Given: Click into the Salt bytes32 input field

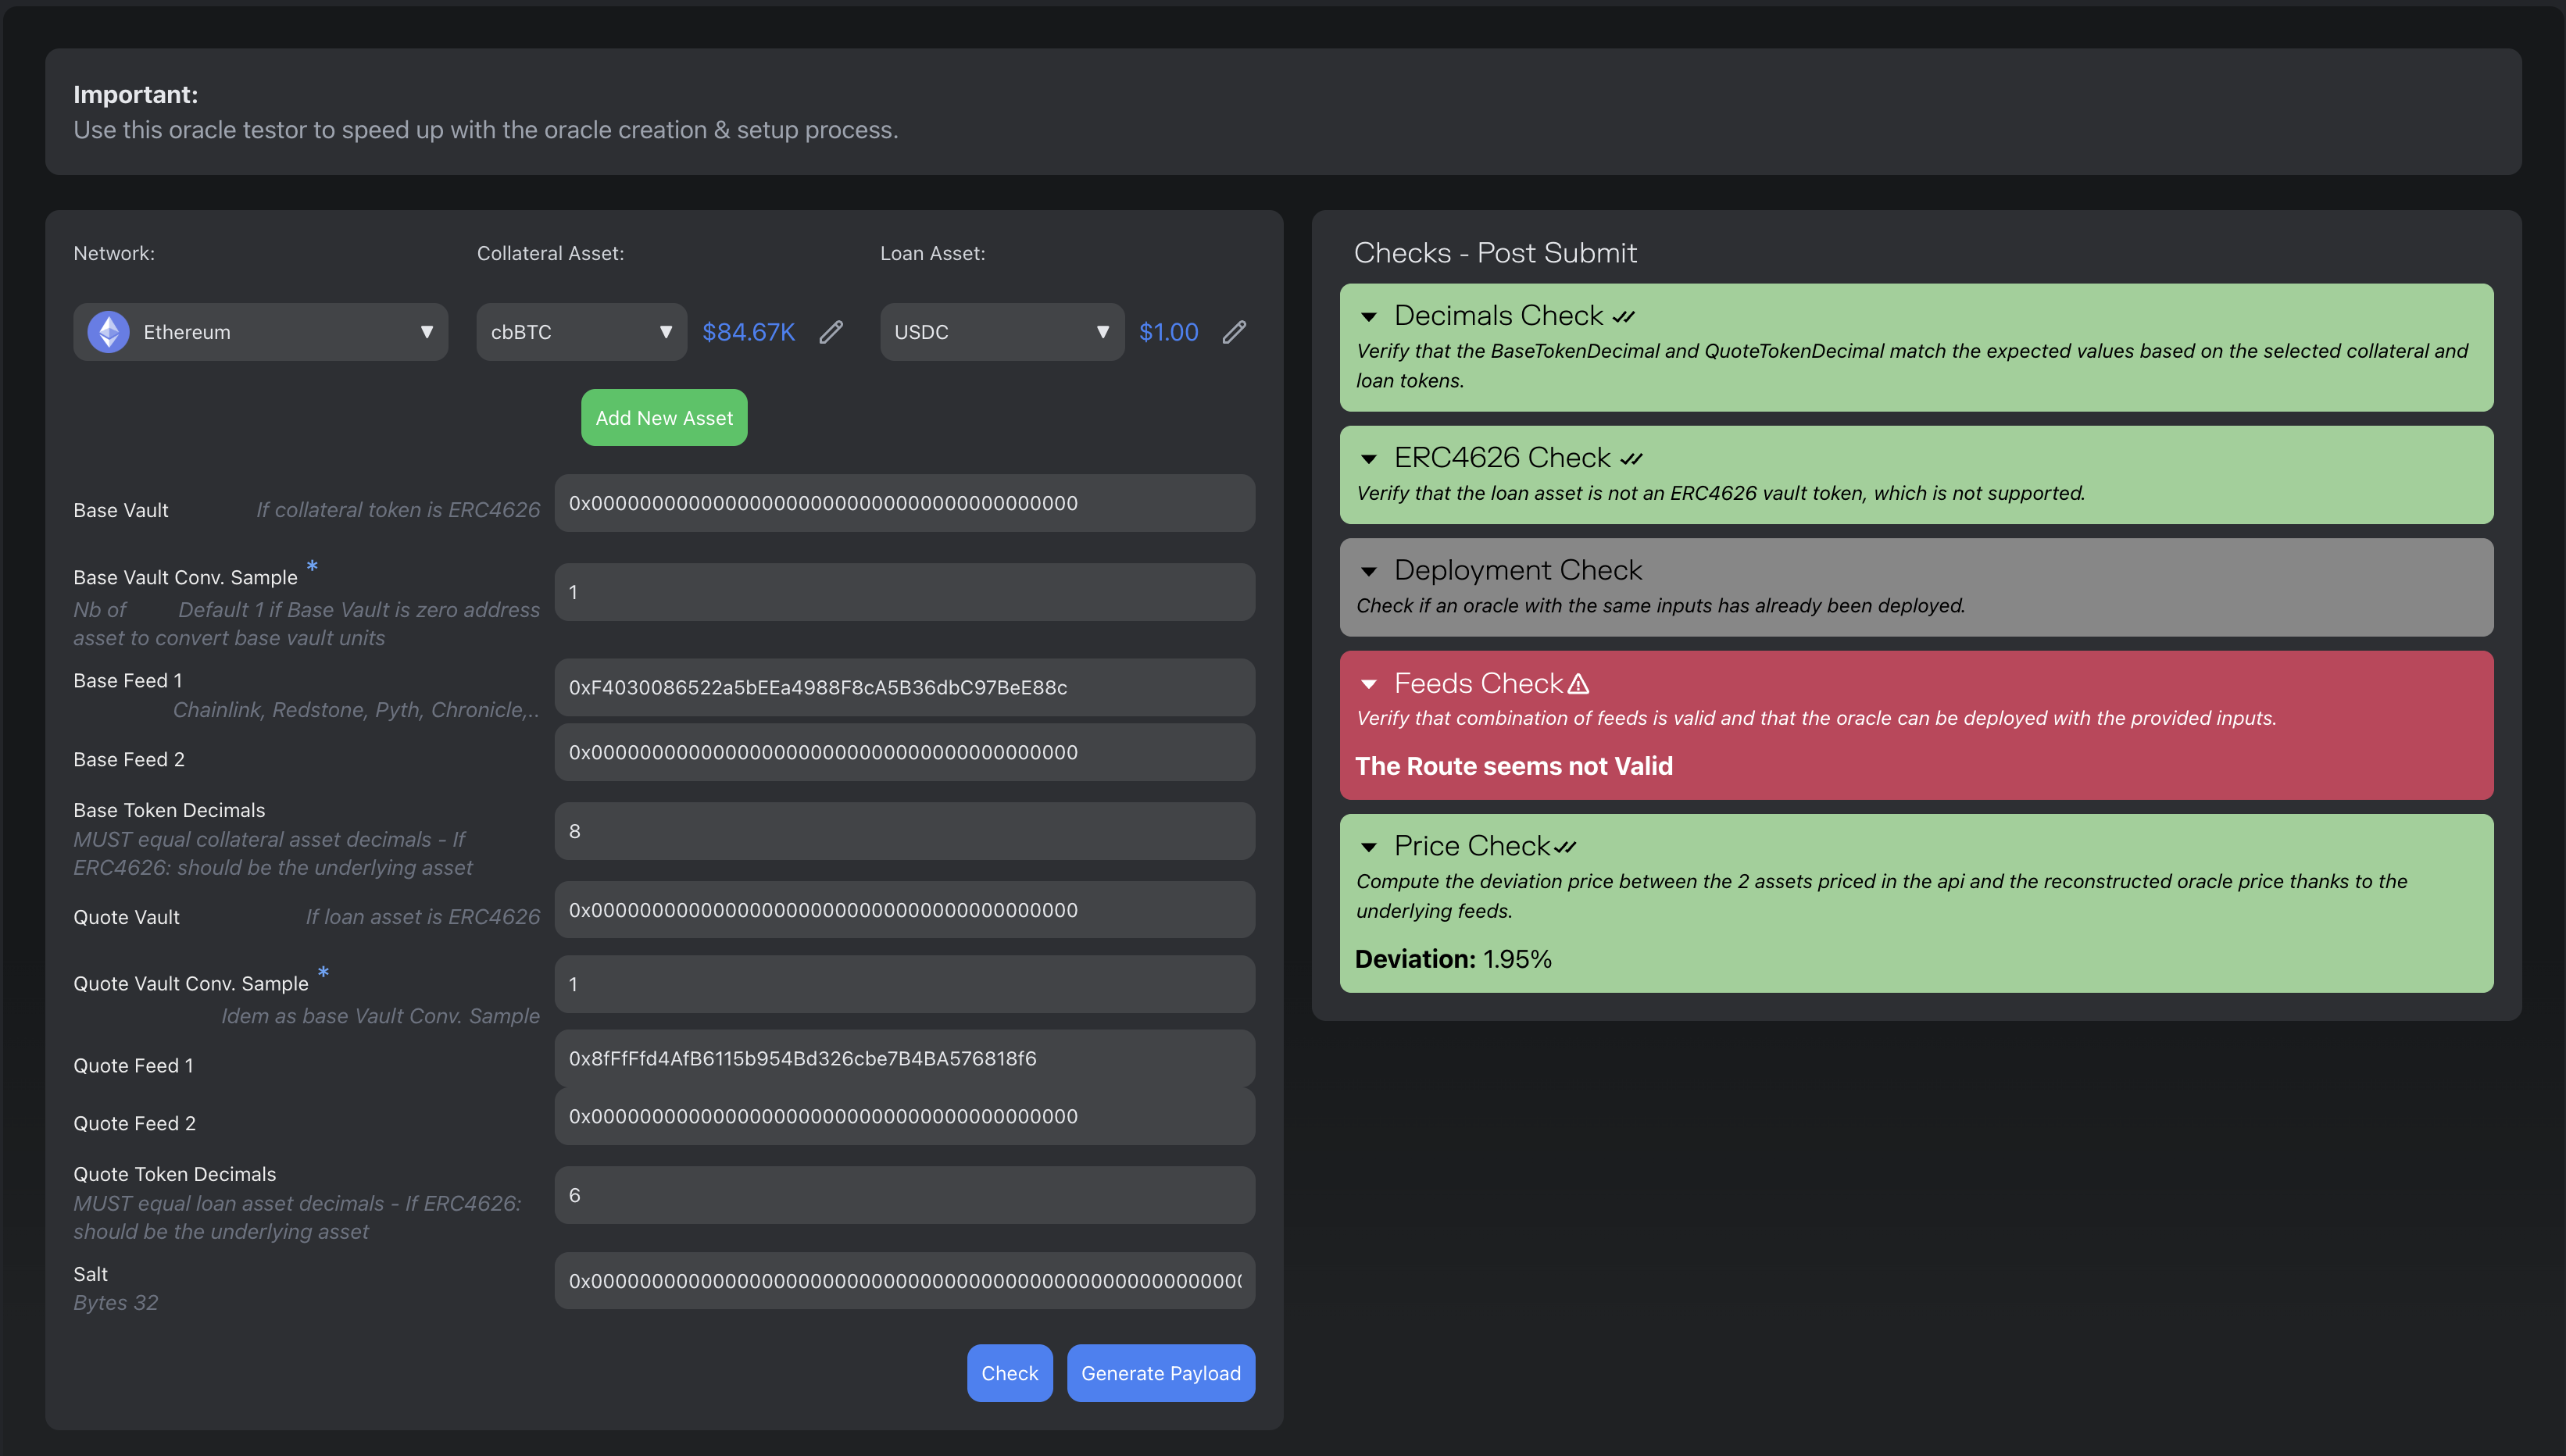Looking at the screenshot, I should pos(904,1281).
